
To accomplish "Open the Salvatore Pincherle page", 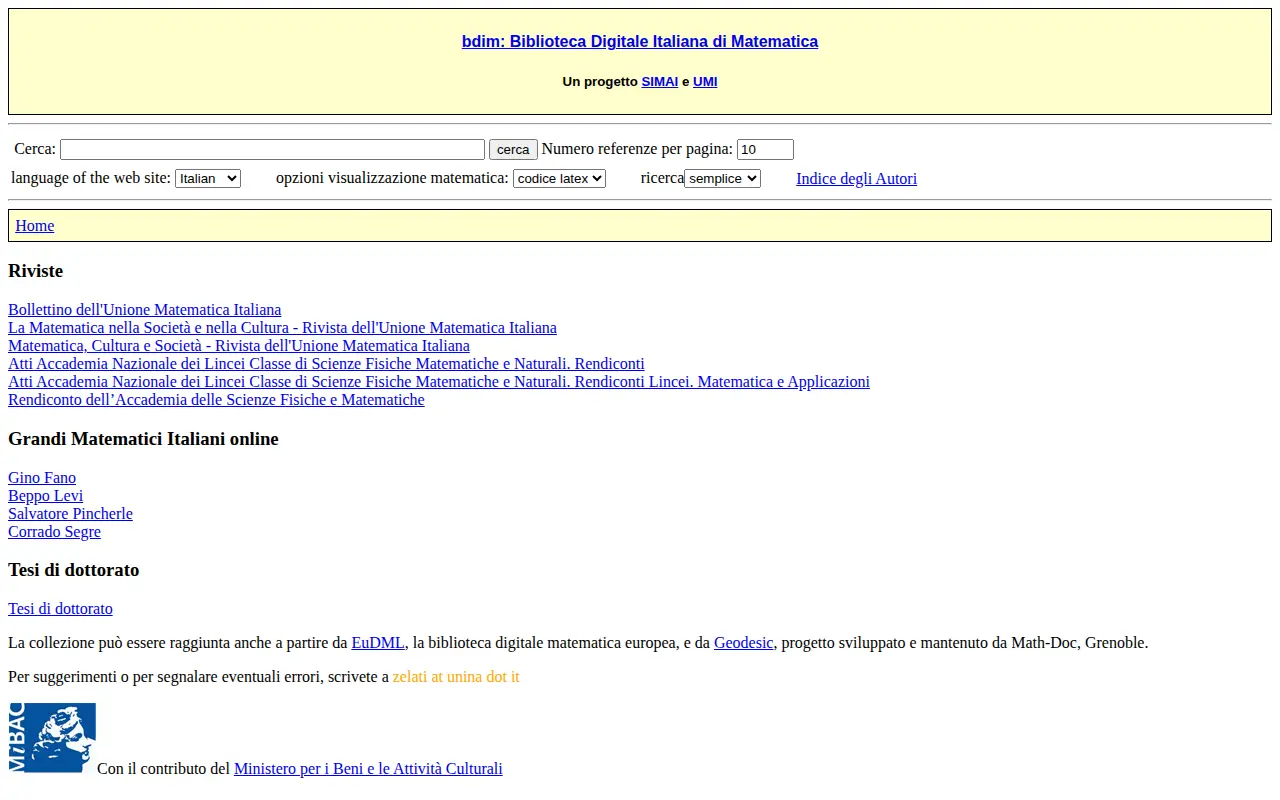I will click(x=70, y=514).
